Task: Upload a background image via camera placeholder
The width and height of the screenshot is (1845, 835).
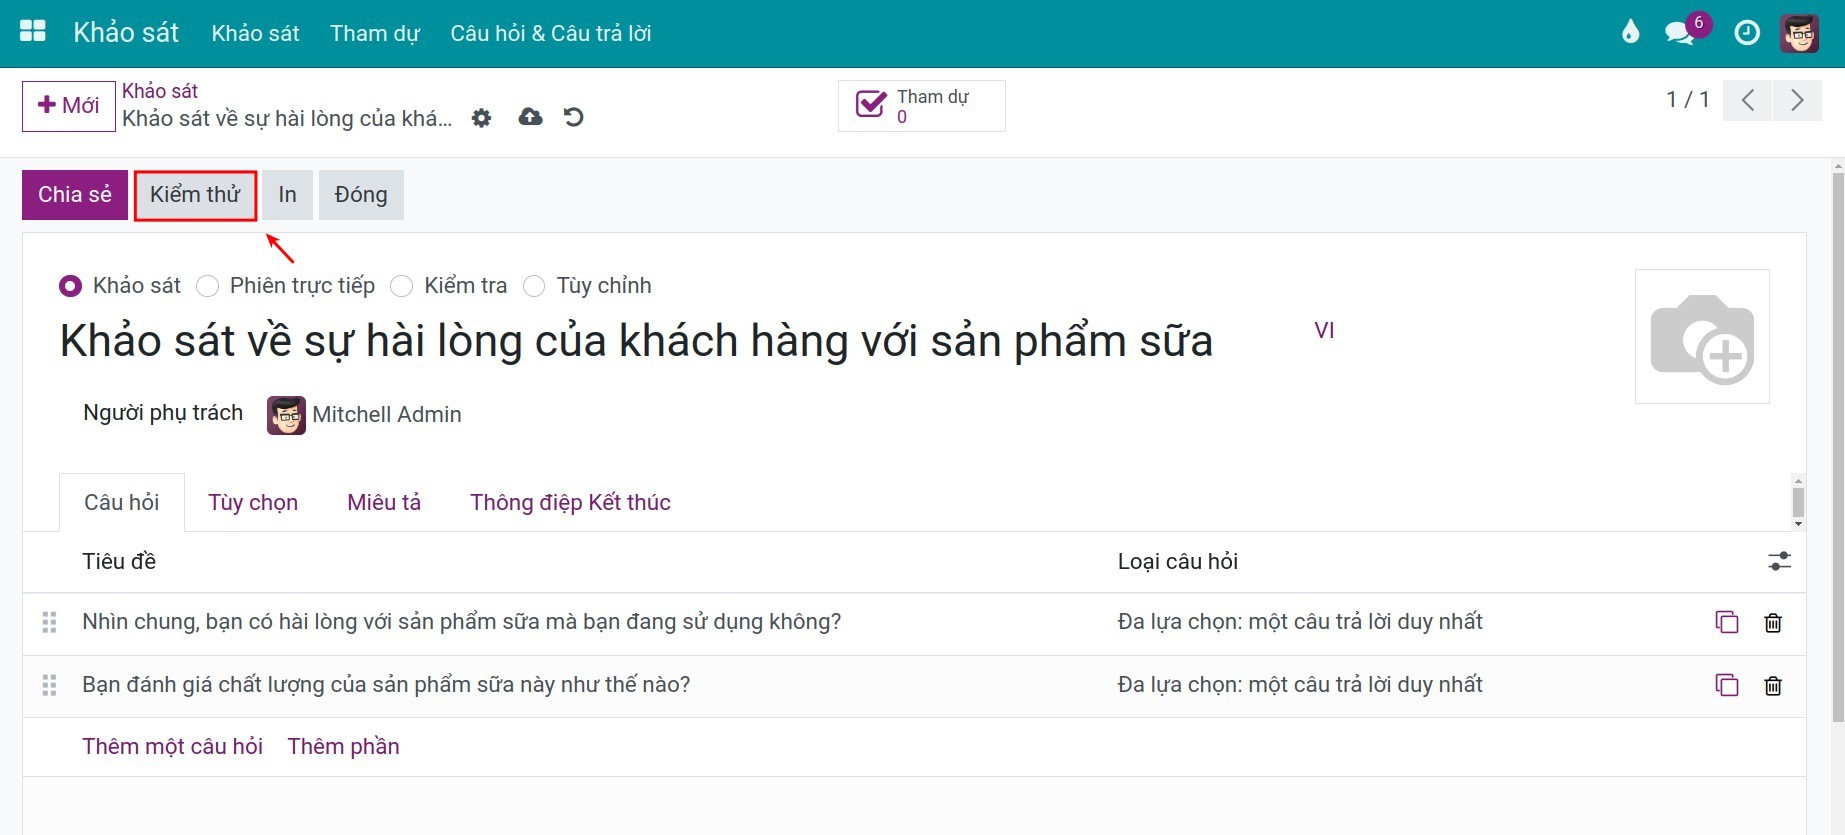Action: point(1702,337)
